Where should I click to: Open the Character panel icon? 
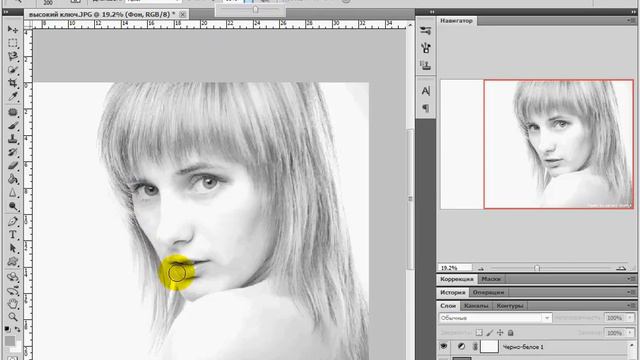[x=426, y=91]
